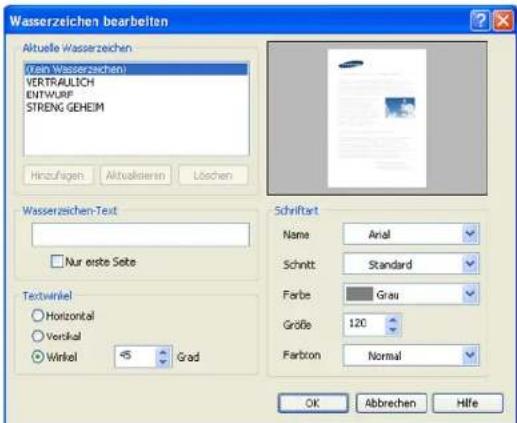This screenshot has width=517, height=423.
Task: Enable Nur erste Seite checkbox
Action: point(57,261)
